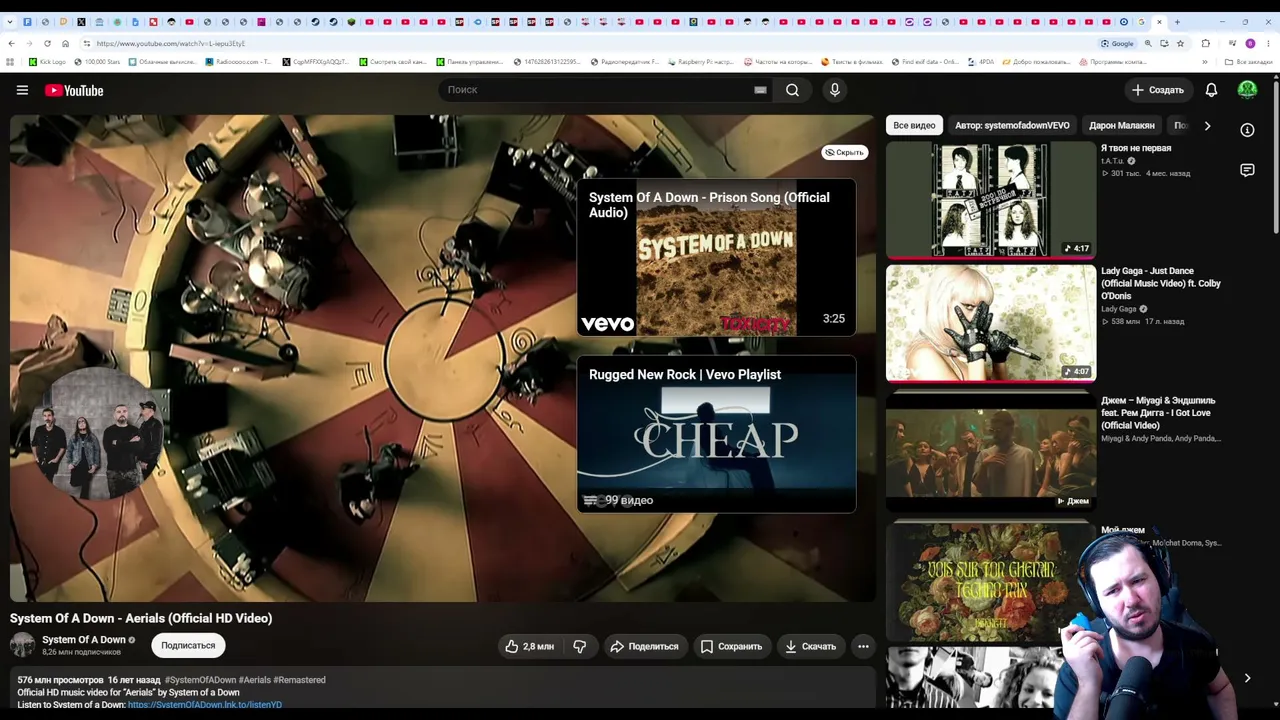Click the Lady Gaga - Just Dance title
1280x720 pixels.
point(1161,283)
